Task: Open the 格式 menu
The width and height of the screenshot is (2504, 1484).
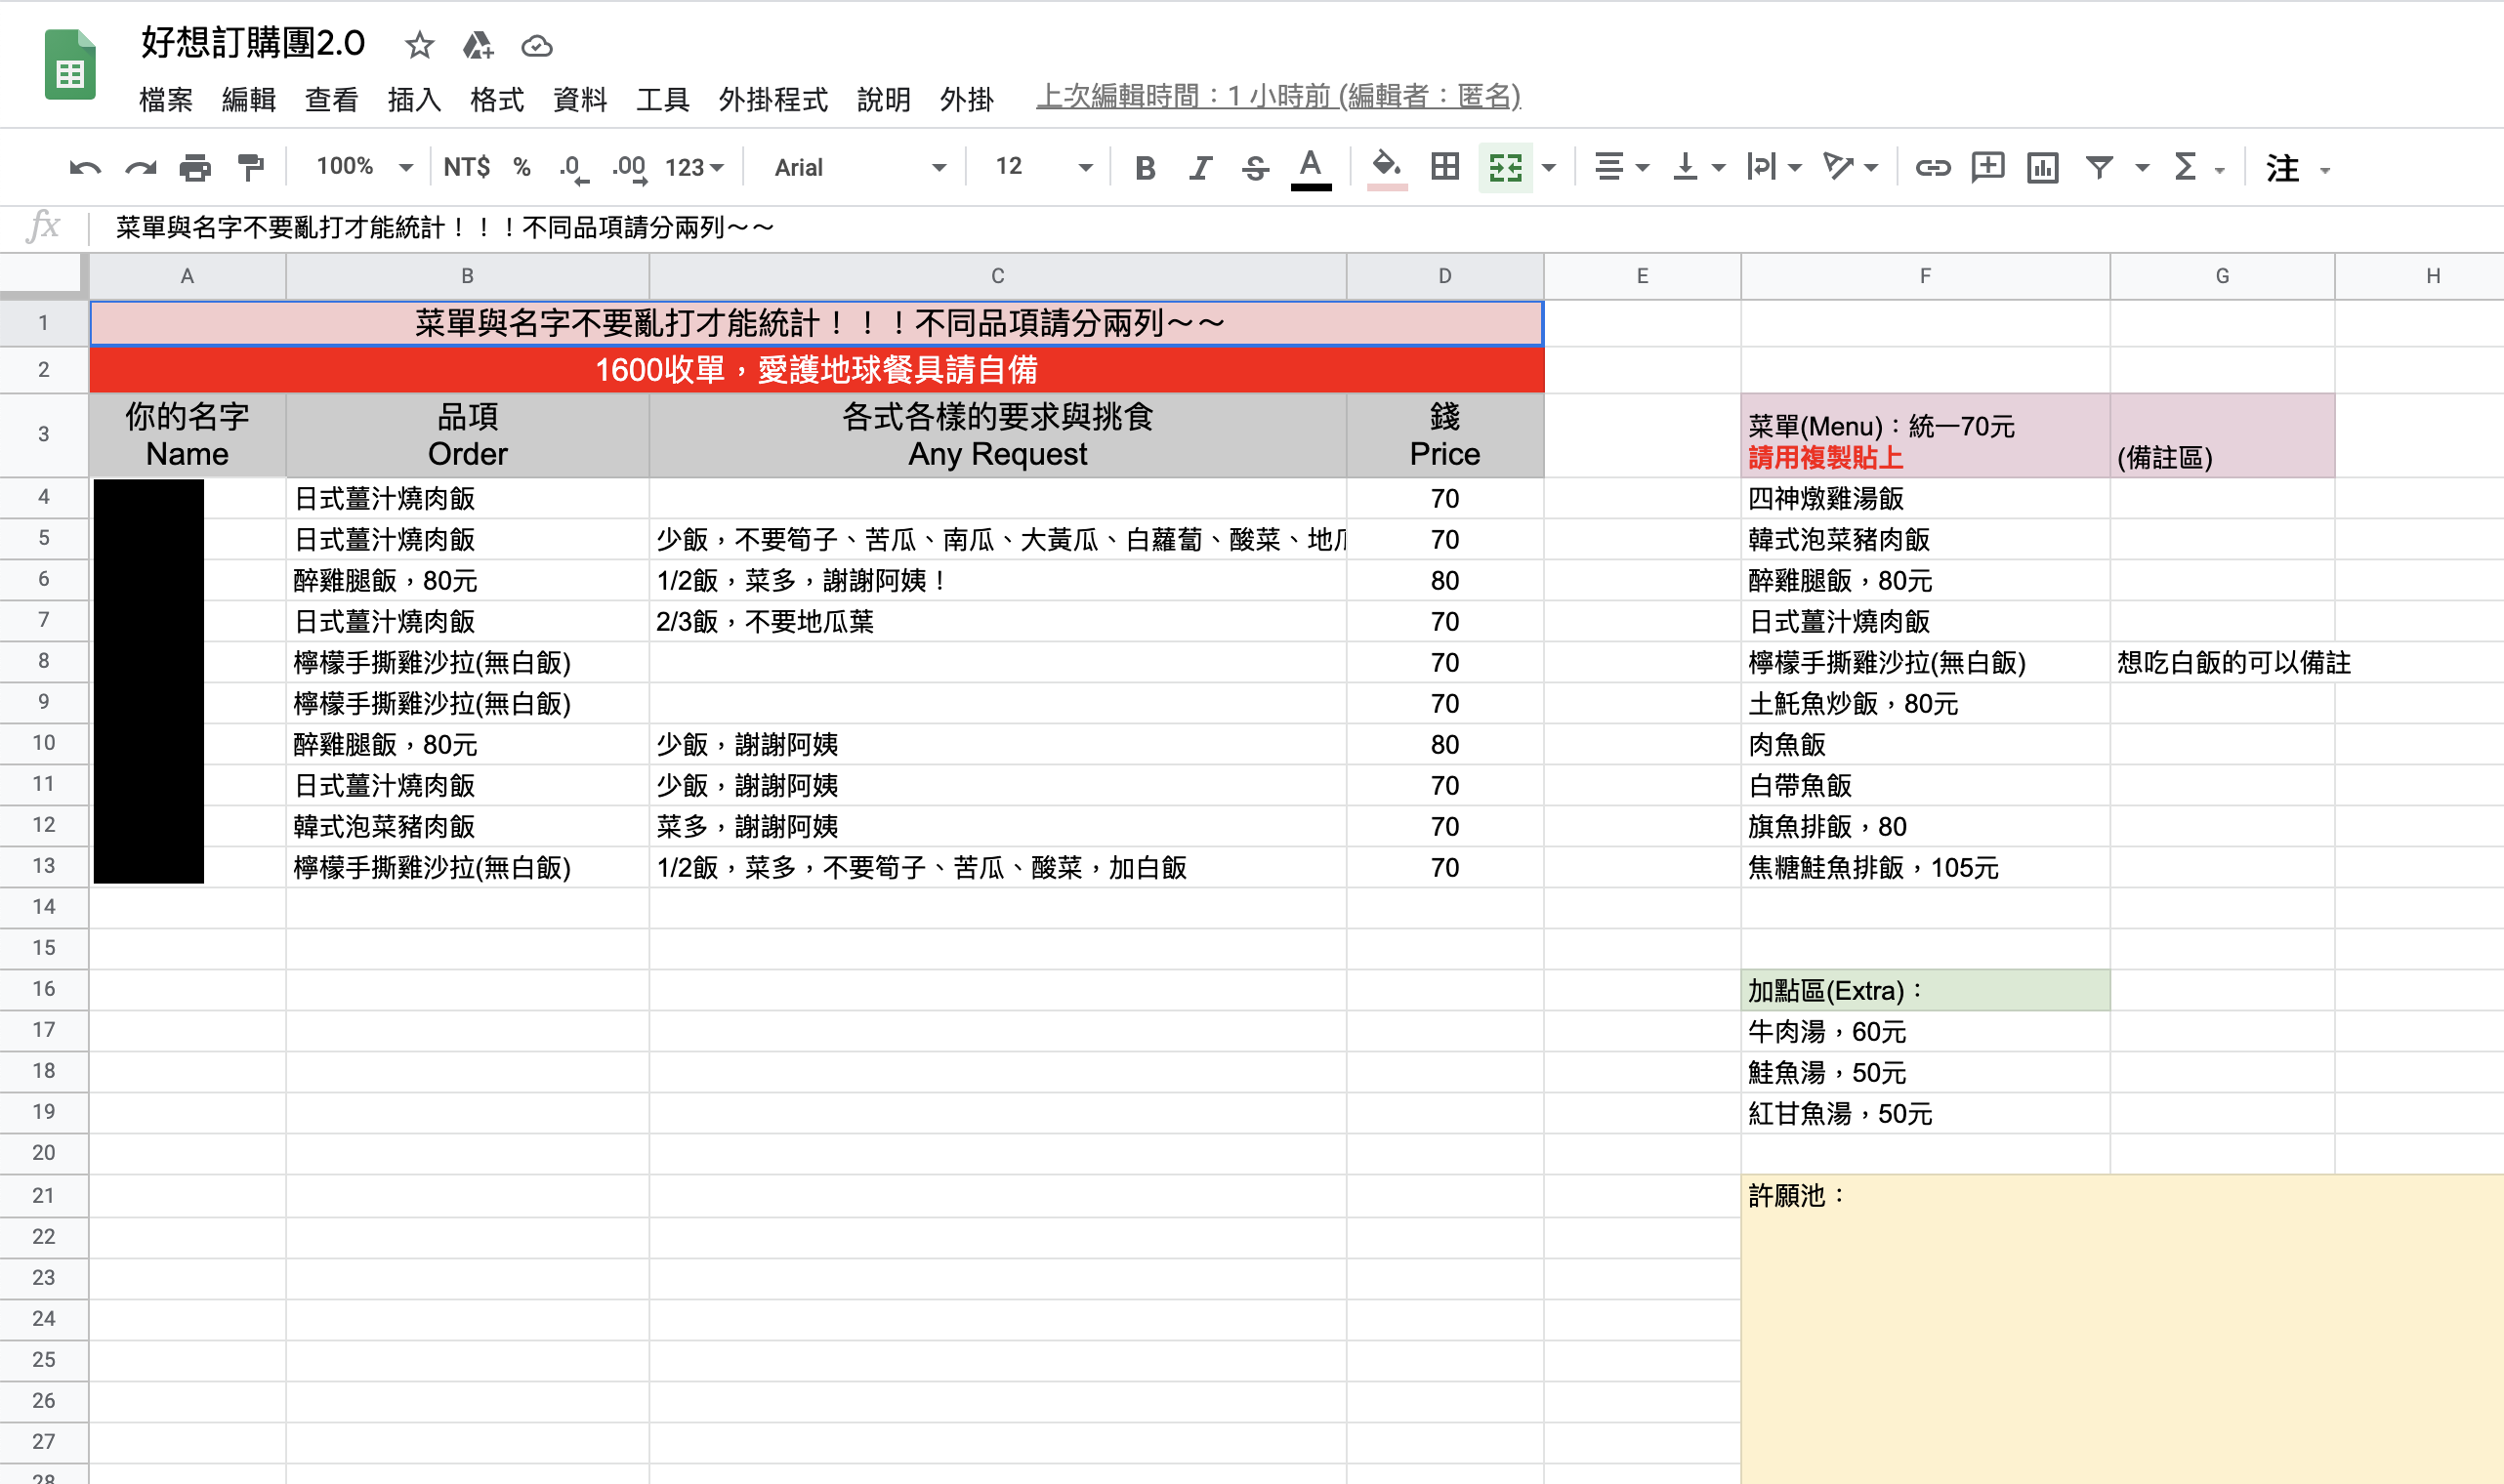Action: coord(497,99)
